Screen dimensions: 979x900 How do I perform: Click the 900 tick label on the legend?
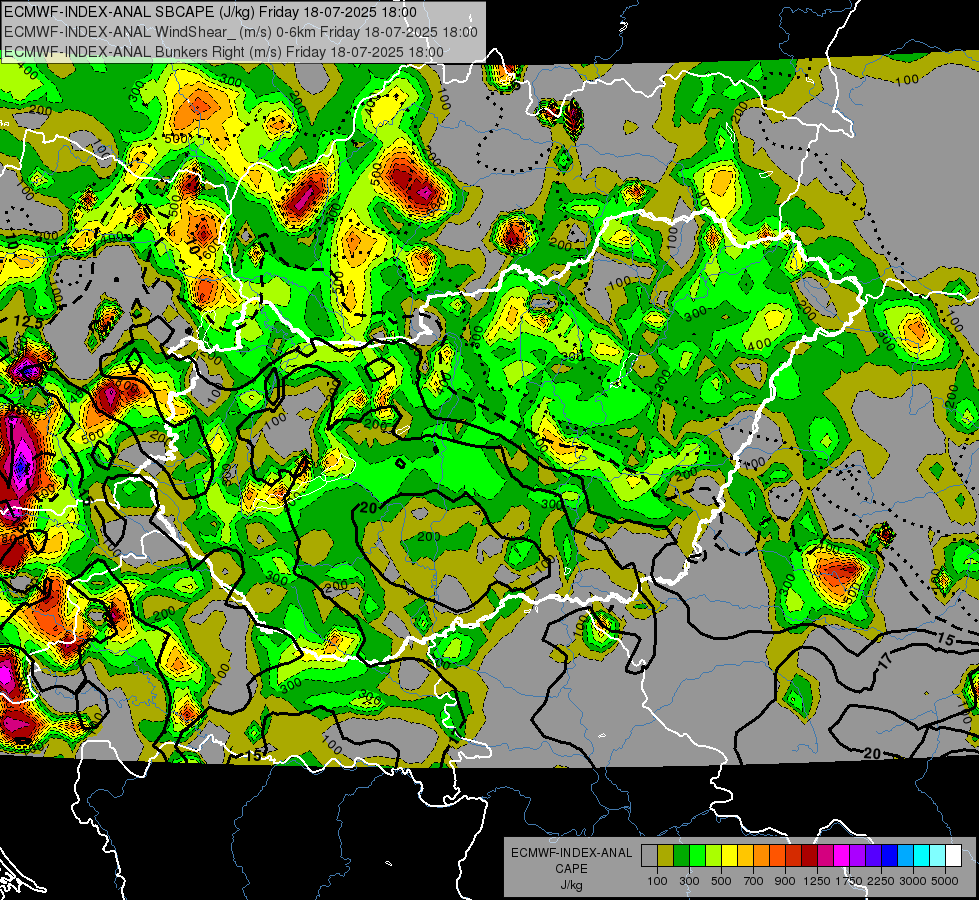(x=785, y=881)
